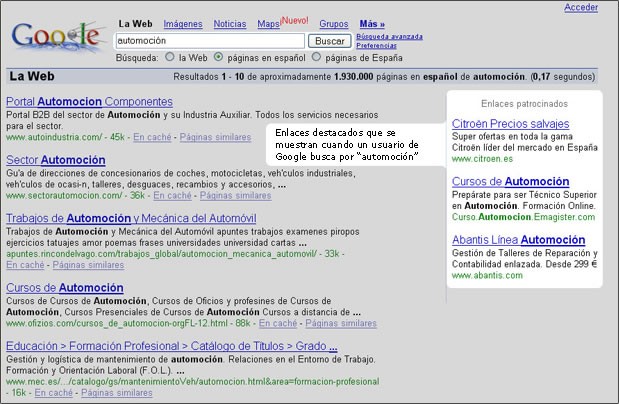This screenshot has height=404, width=619.
Task: Expand the 'Más »' options
Action: pos(372,24)
